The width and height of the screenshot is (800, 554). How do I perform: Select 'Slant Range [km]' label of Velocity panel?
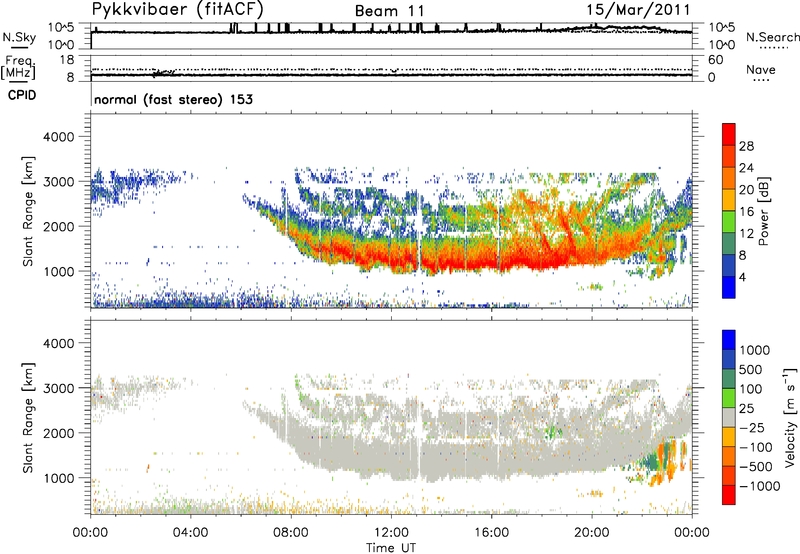tap(28, 418)
